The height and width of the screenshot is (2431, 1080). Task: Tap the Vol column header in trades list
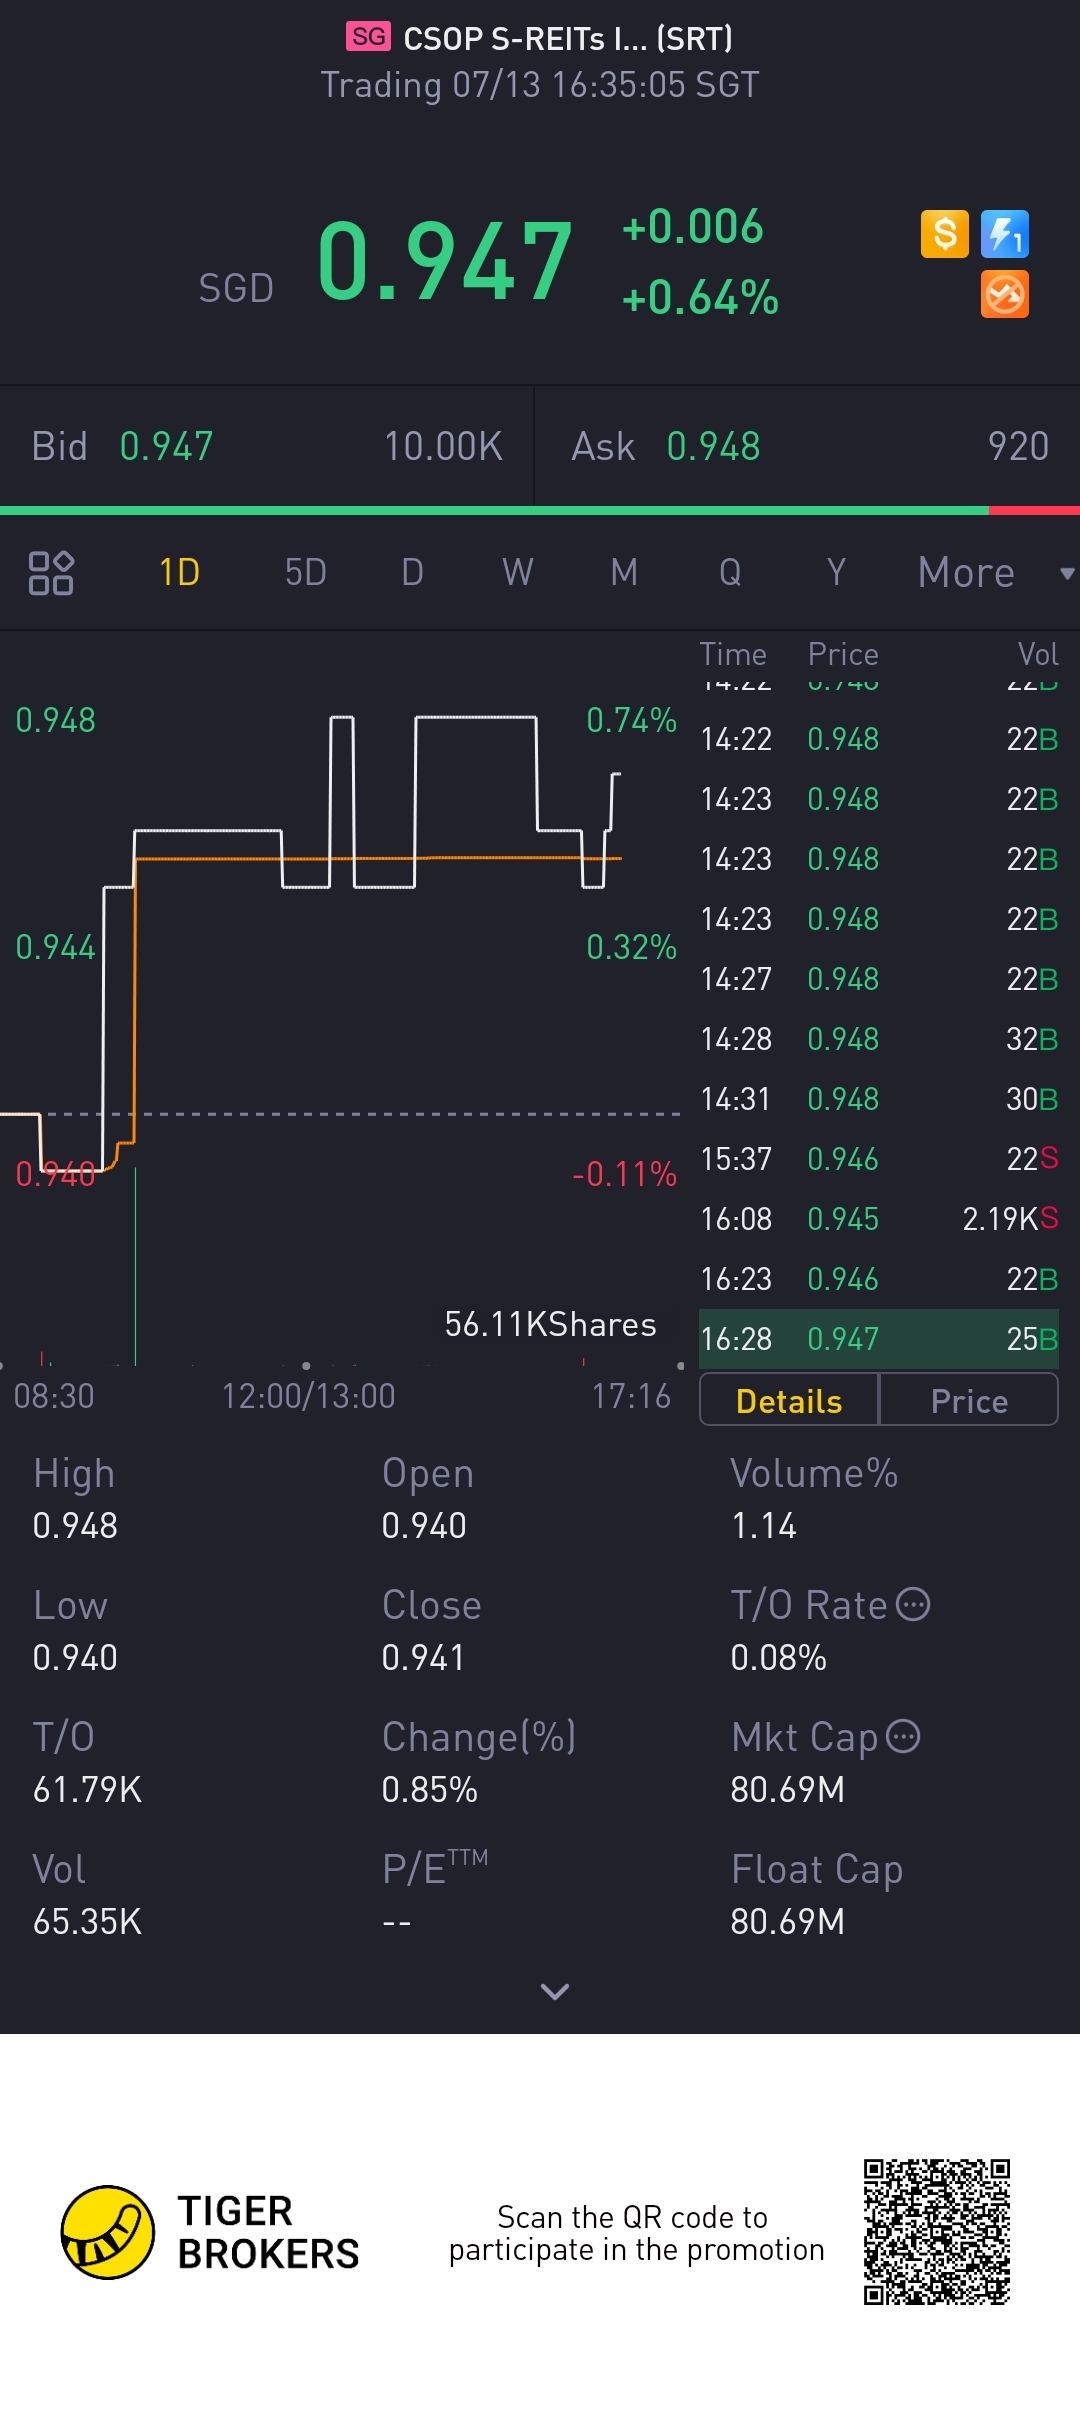(1038, 654)
